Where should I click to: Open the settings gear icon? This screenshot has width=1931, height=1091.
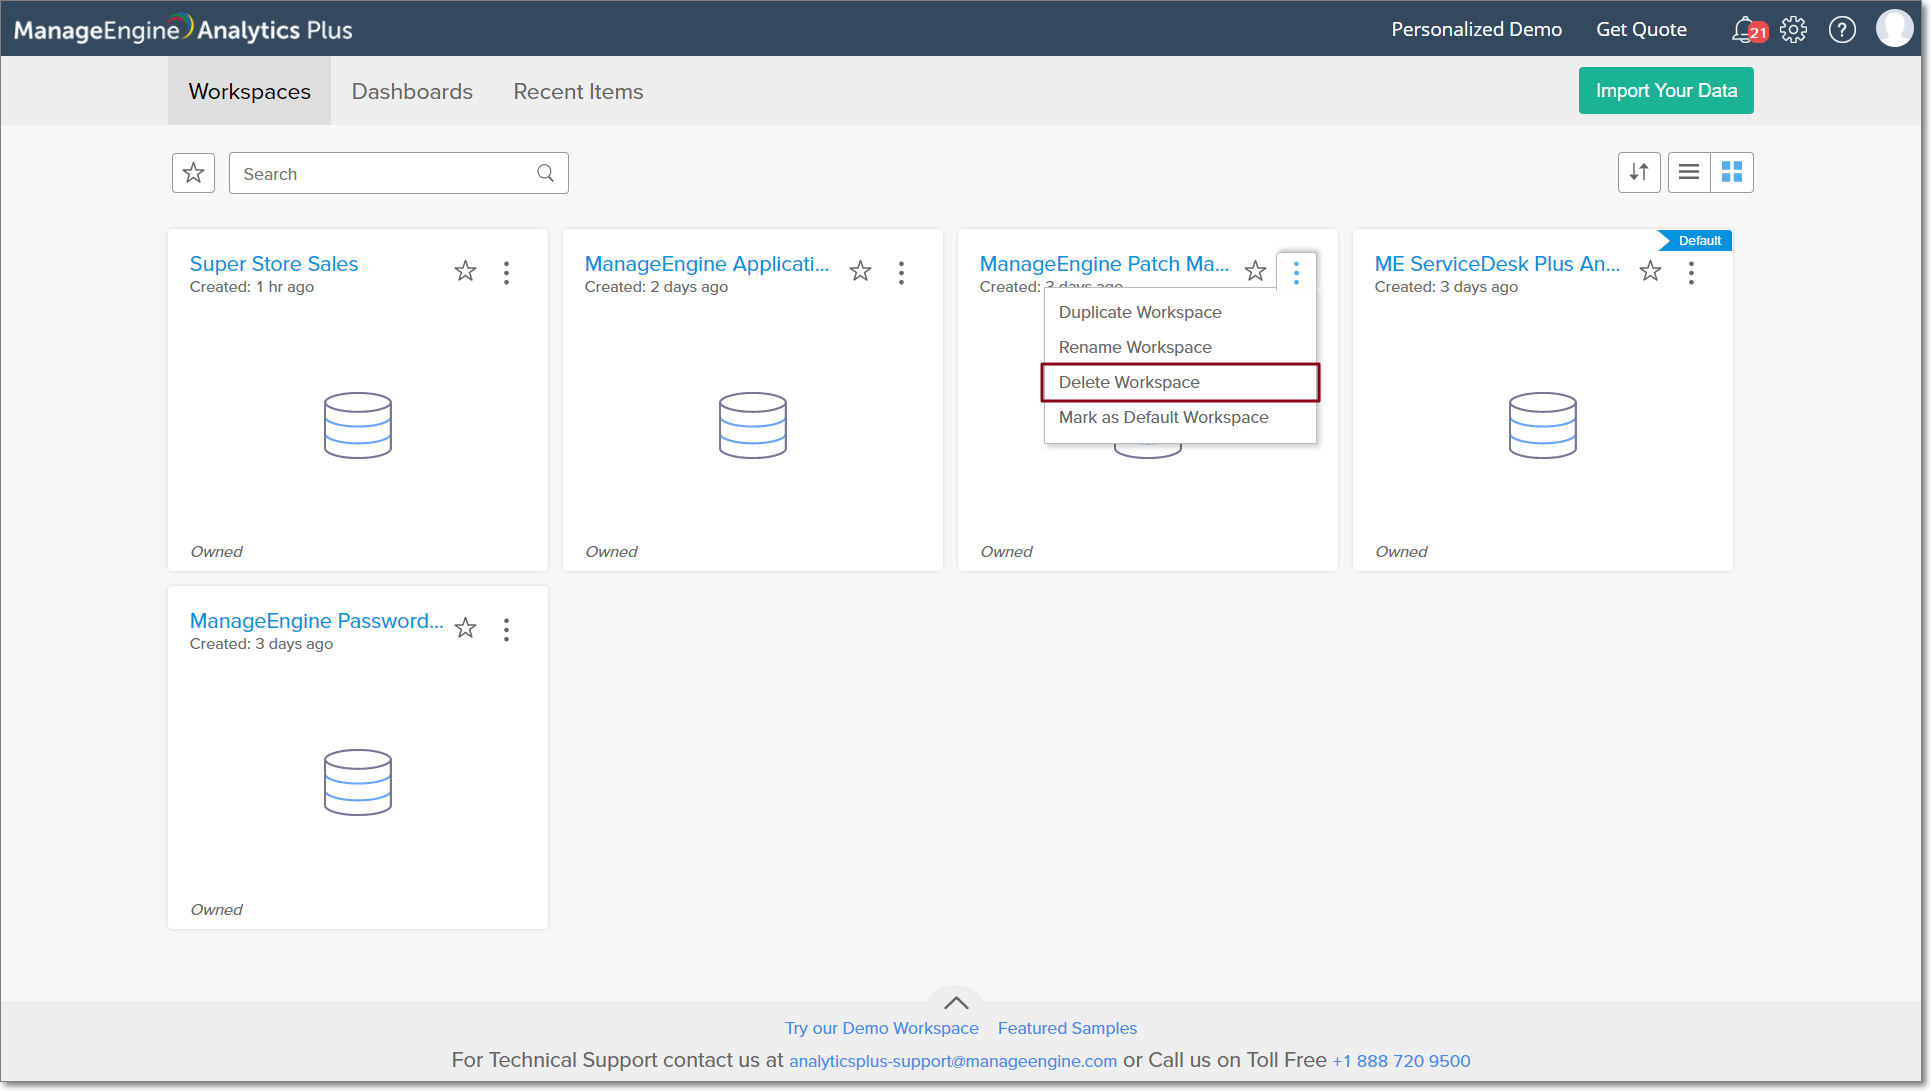pyautogui.click(x=1794, y=29)
